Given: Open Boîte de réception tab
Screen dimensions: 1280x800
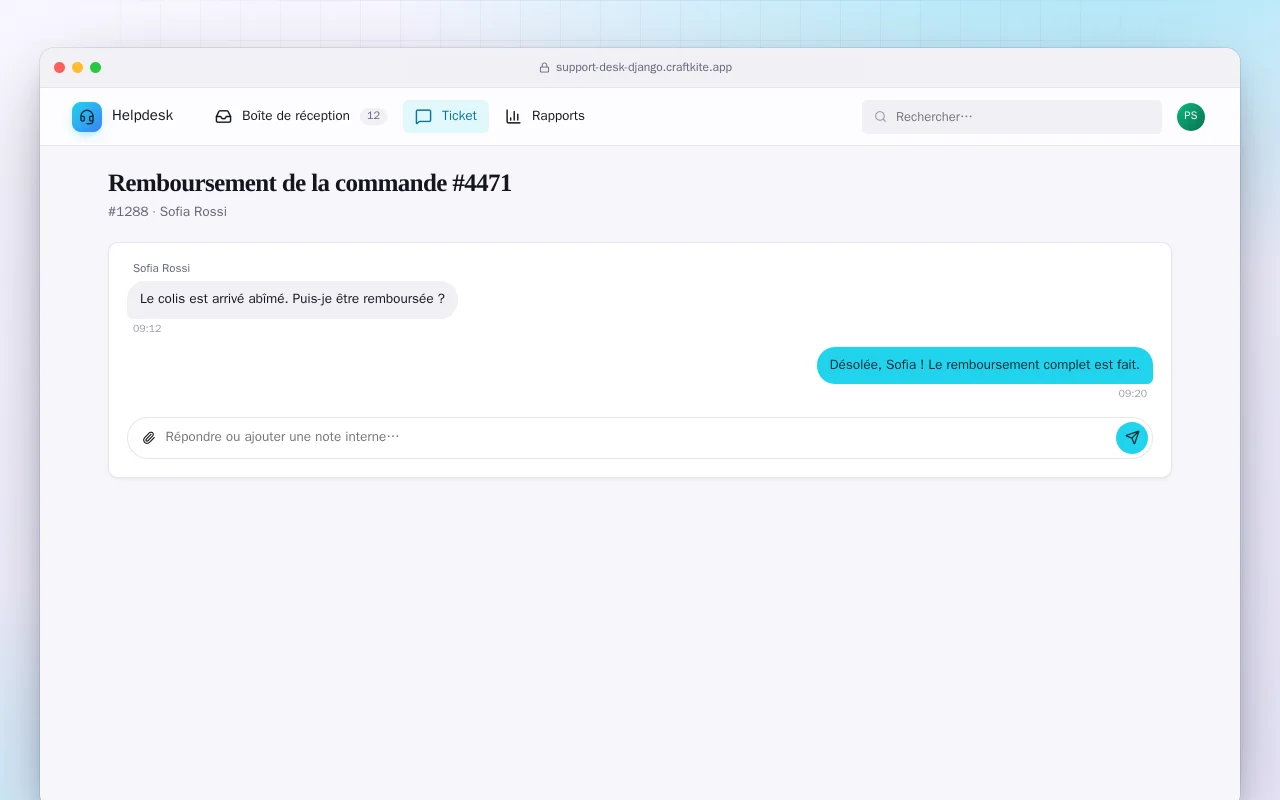Looking at the screenshot, I should coord(301,116).
